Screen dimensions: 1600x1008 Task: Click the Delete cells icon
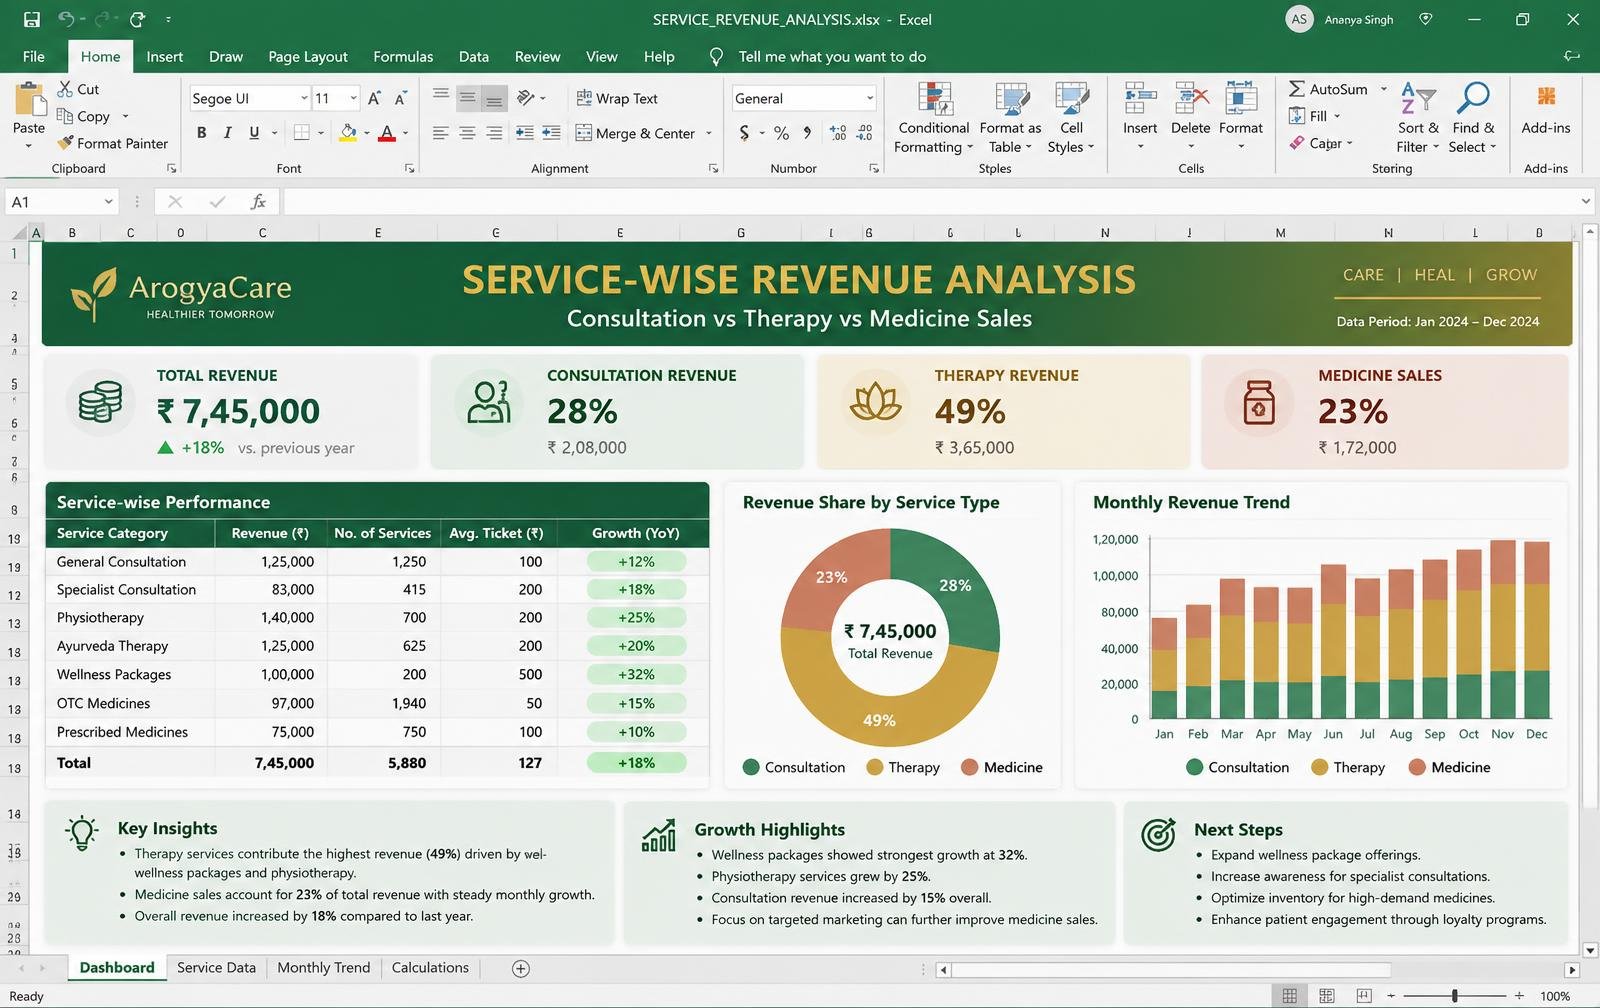[x=1191, y=100]
